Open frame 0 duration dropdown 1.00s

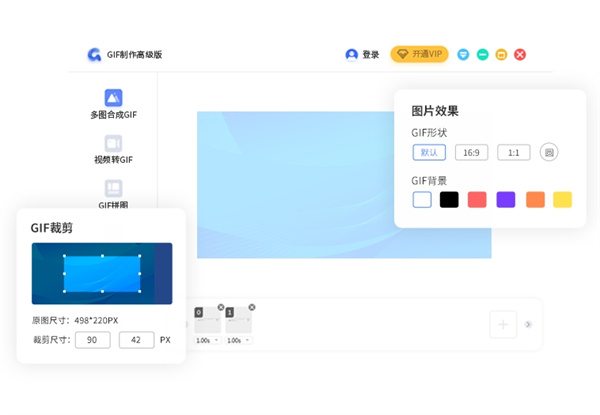[x=207, y=340]
